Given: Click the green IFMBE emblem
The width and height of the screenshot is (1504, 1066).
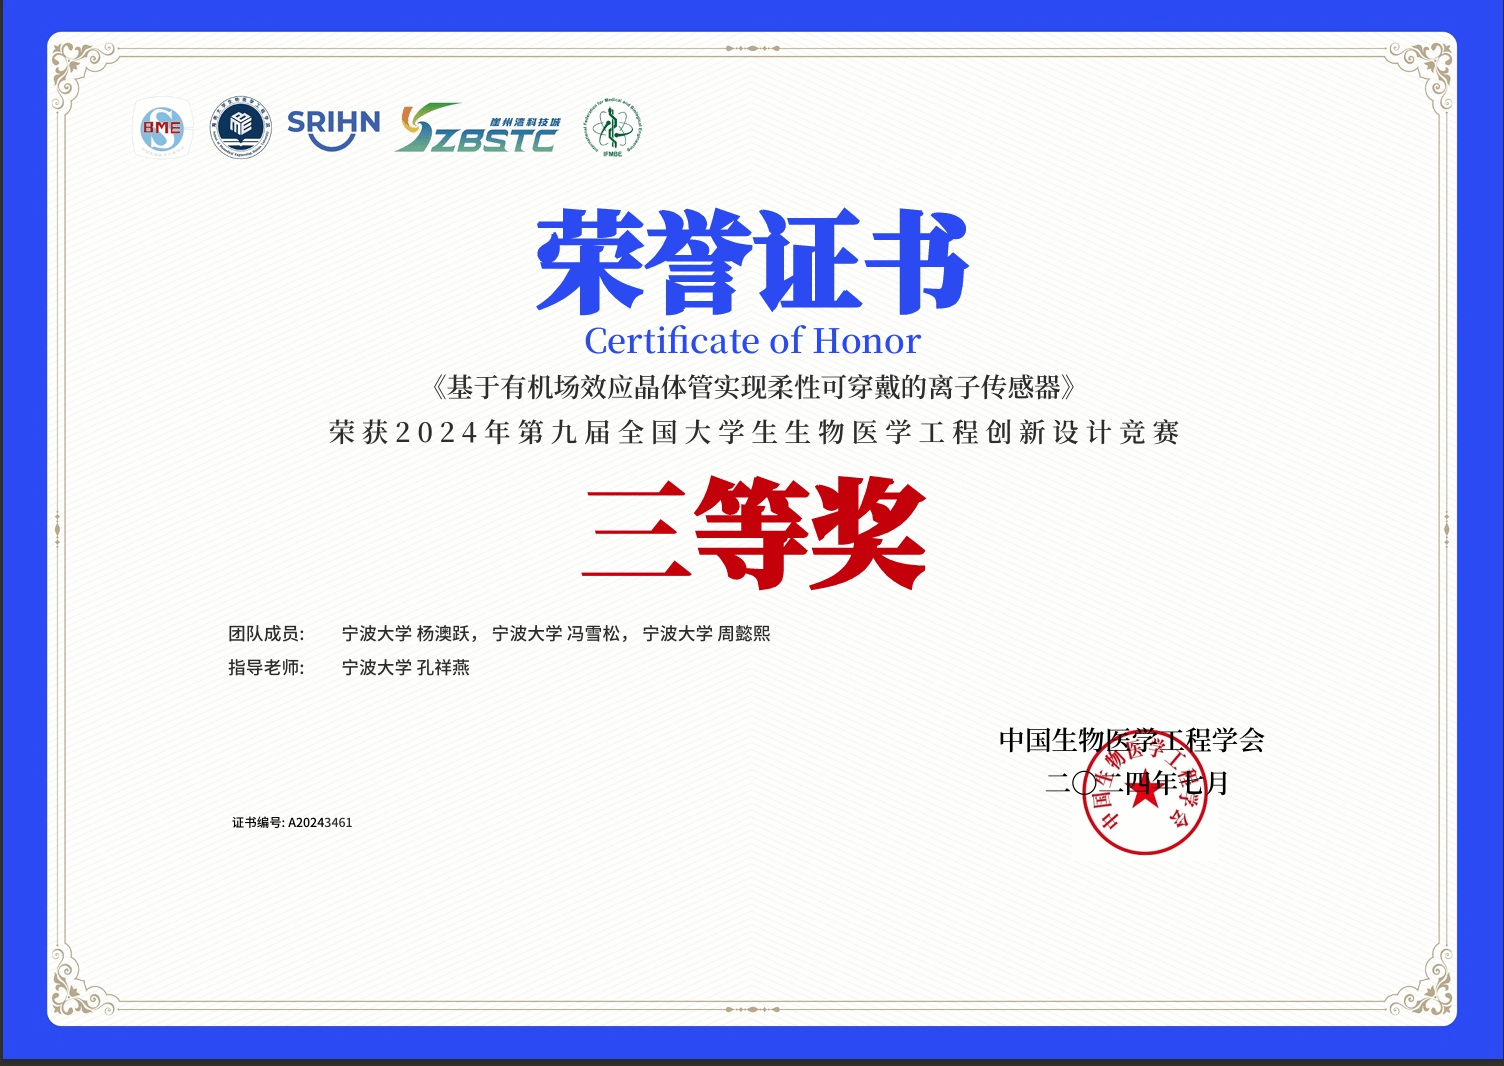Looking at the screenshot, I should (612, 128).
